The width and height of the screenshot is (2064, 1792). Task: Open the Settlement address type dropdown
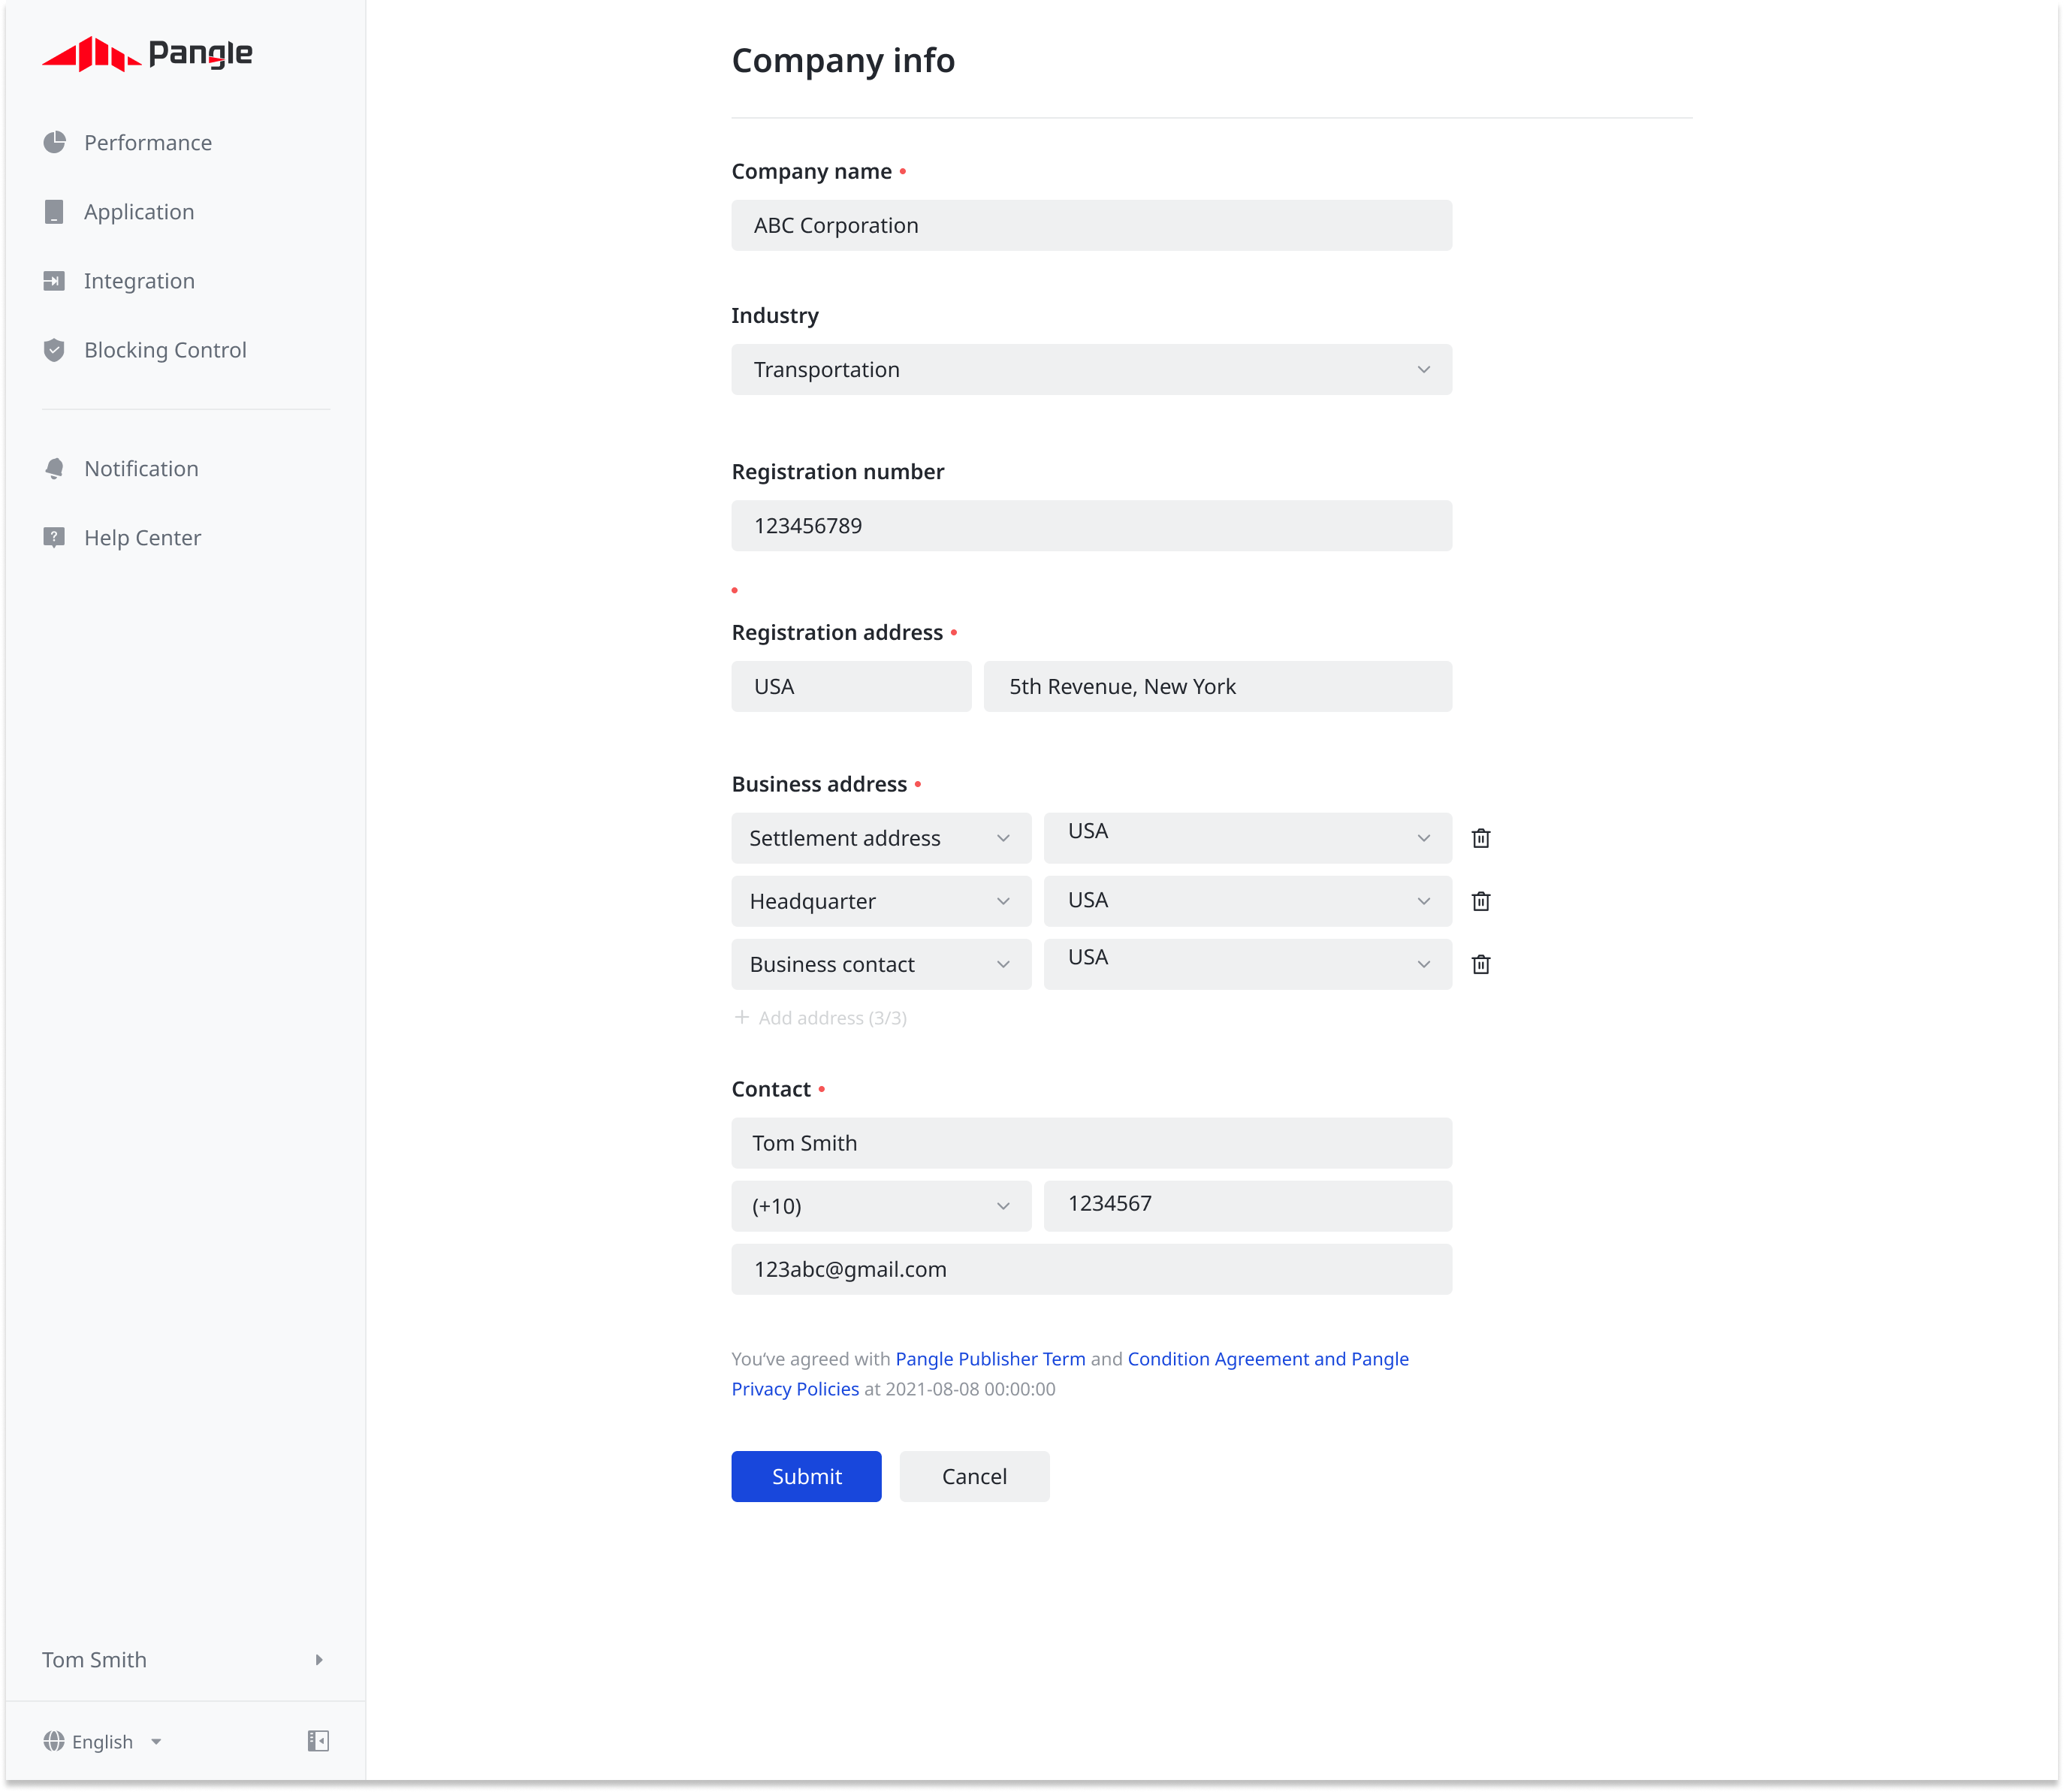tap(881, 838)
